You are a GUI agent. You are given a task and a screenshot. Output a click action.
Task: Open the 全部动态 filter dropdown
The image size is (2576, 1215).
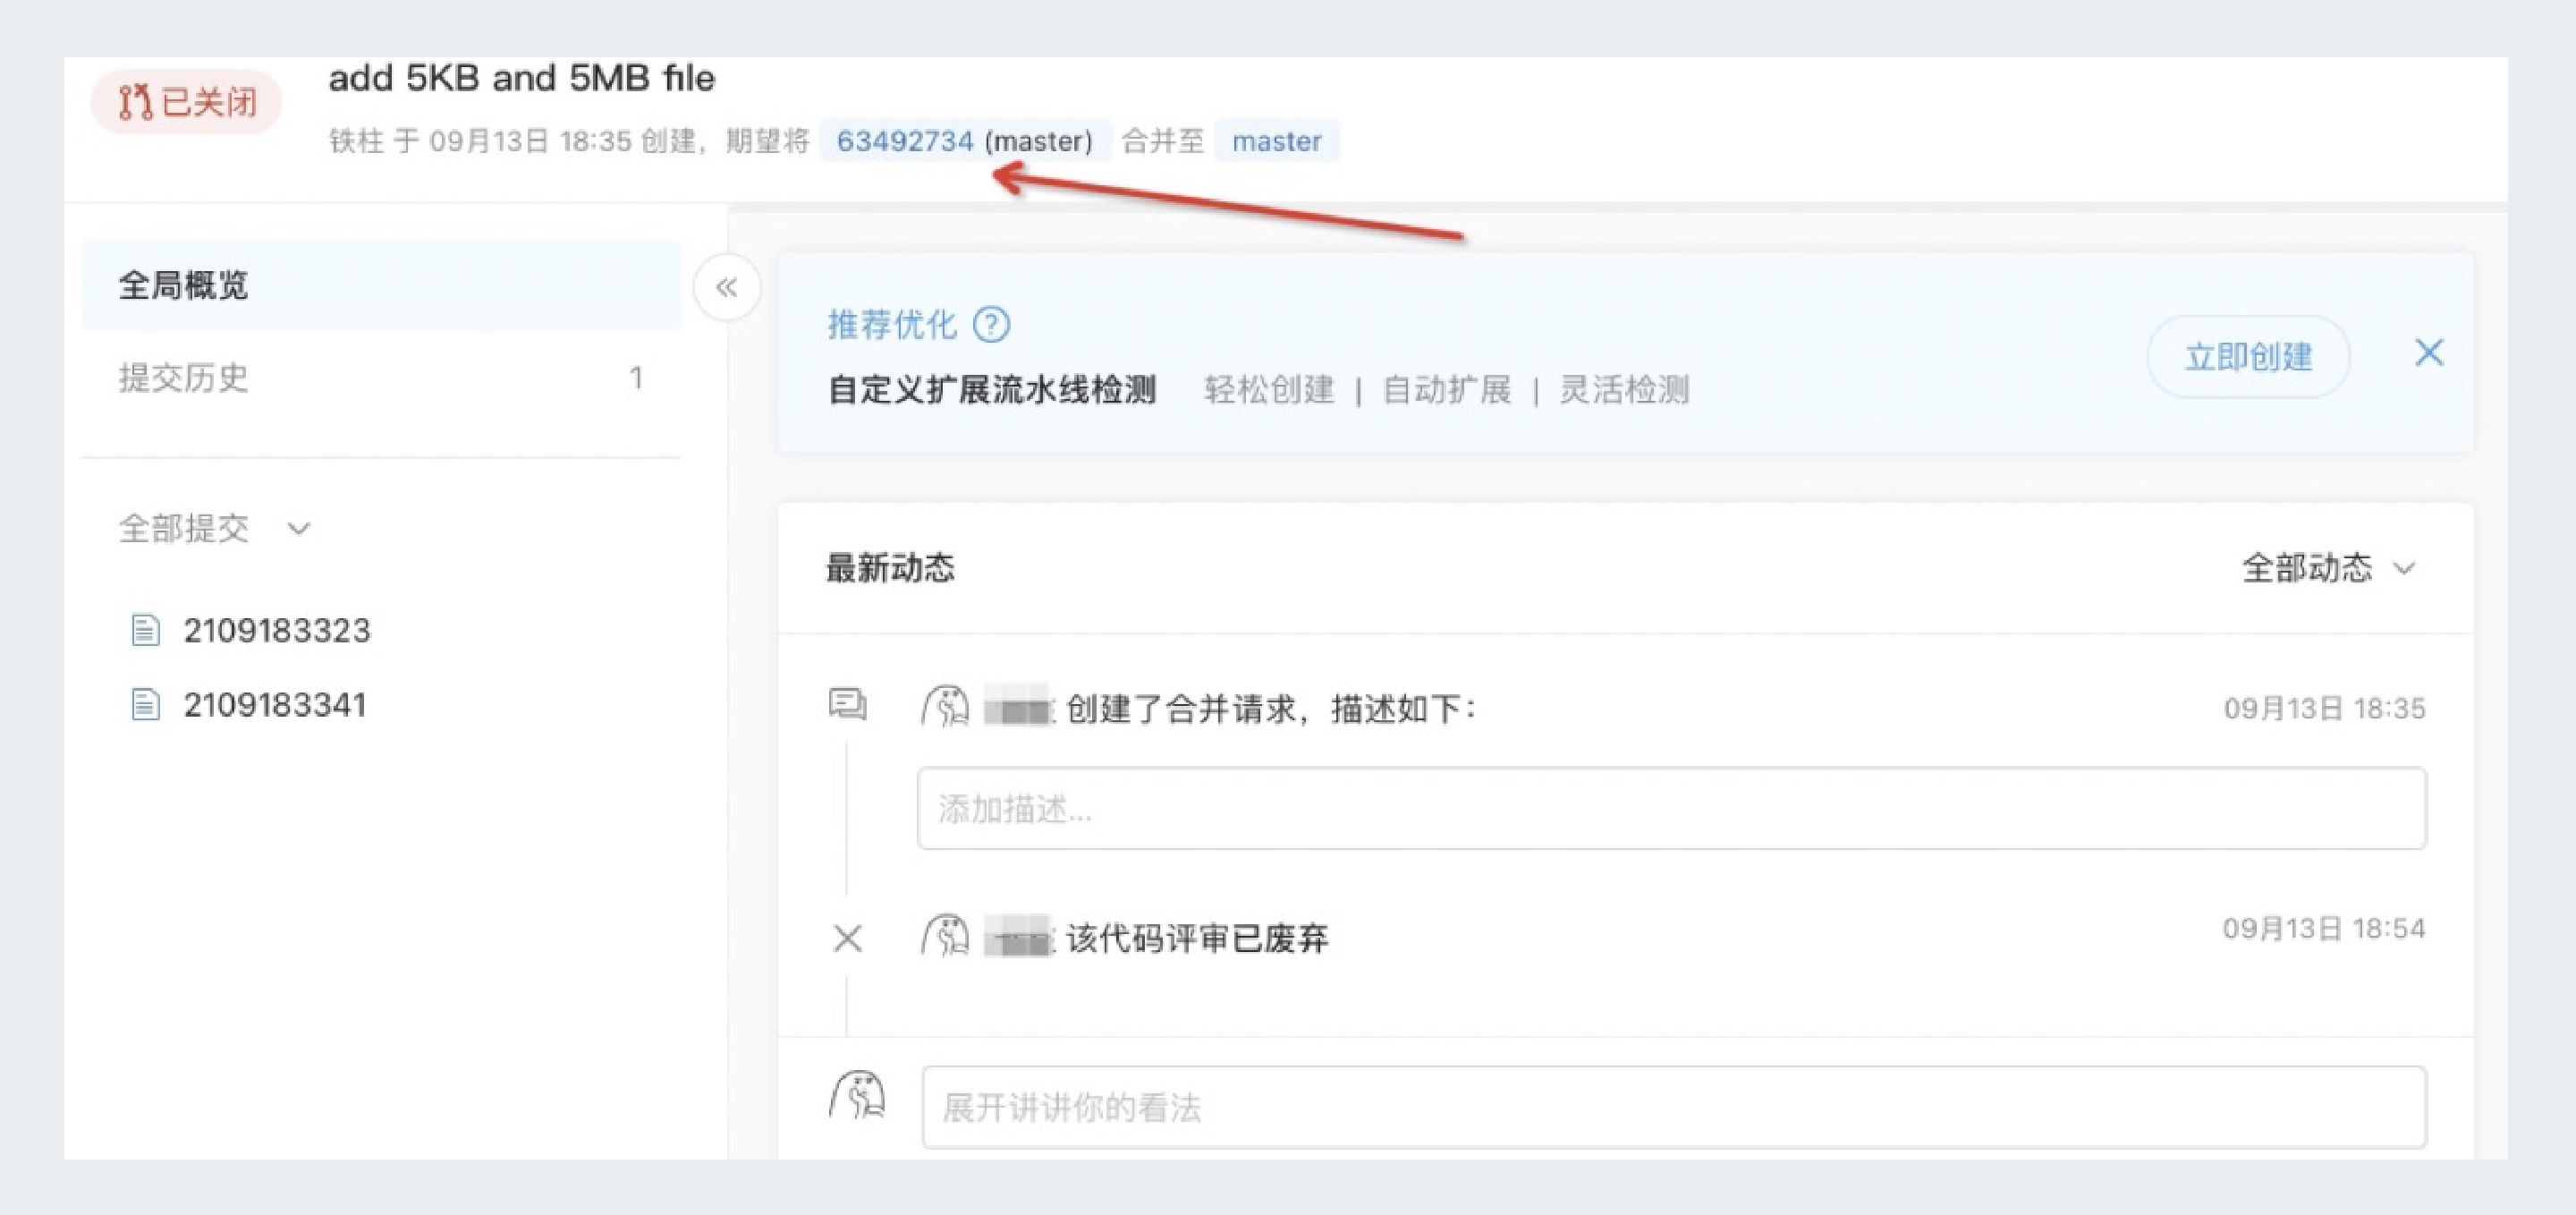click(2328, 568)
